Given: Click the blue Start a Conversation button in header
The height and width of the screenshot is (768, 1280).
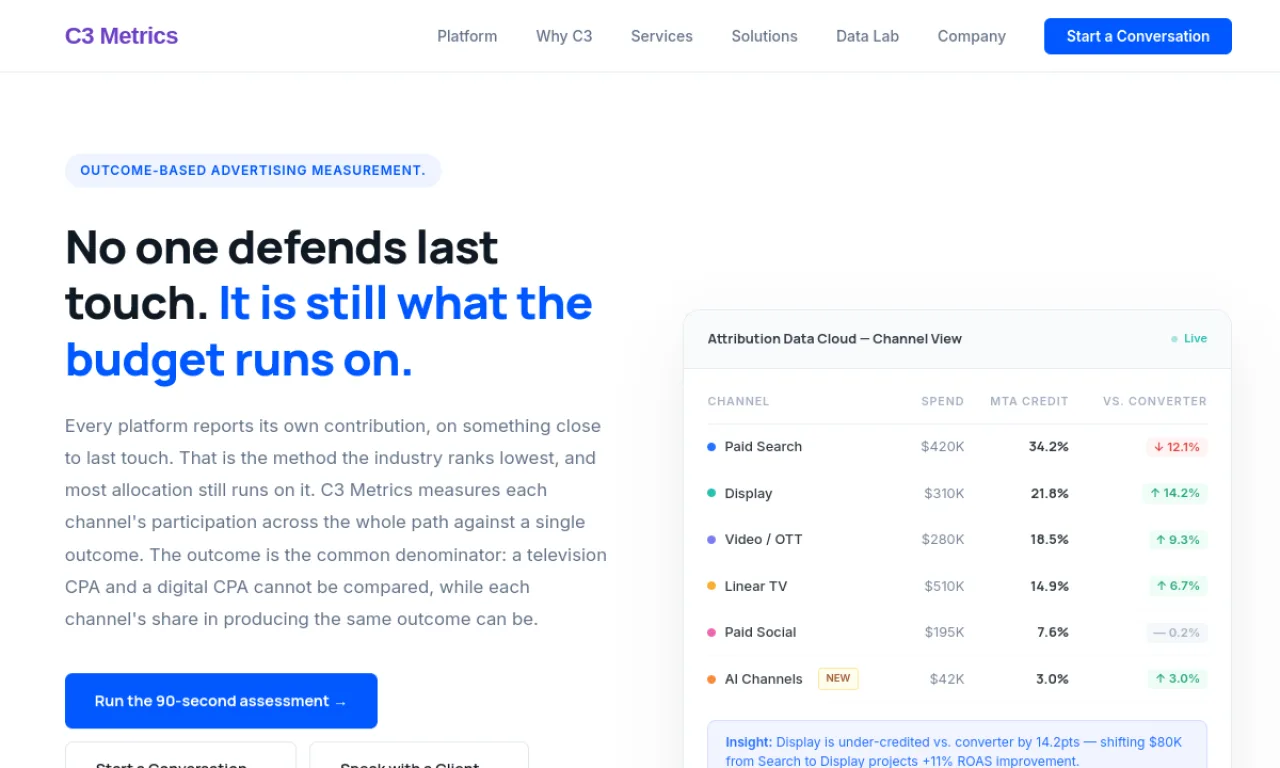Looking at the screenshot, I should point(1138,36).
